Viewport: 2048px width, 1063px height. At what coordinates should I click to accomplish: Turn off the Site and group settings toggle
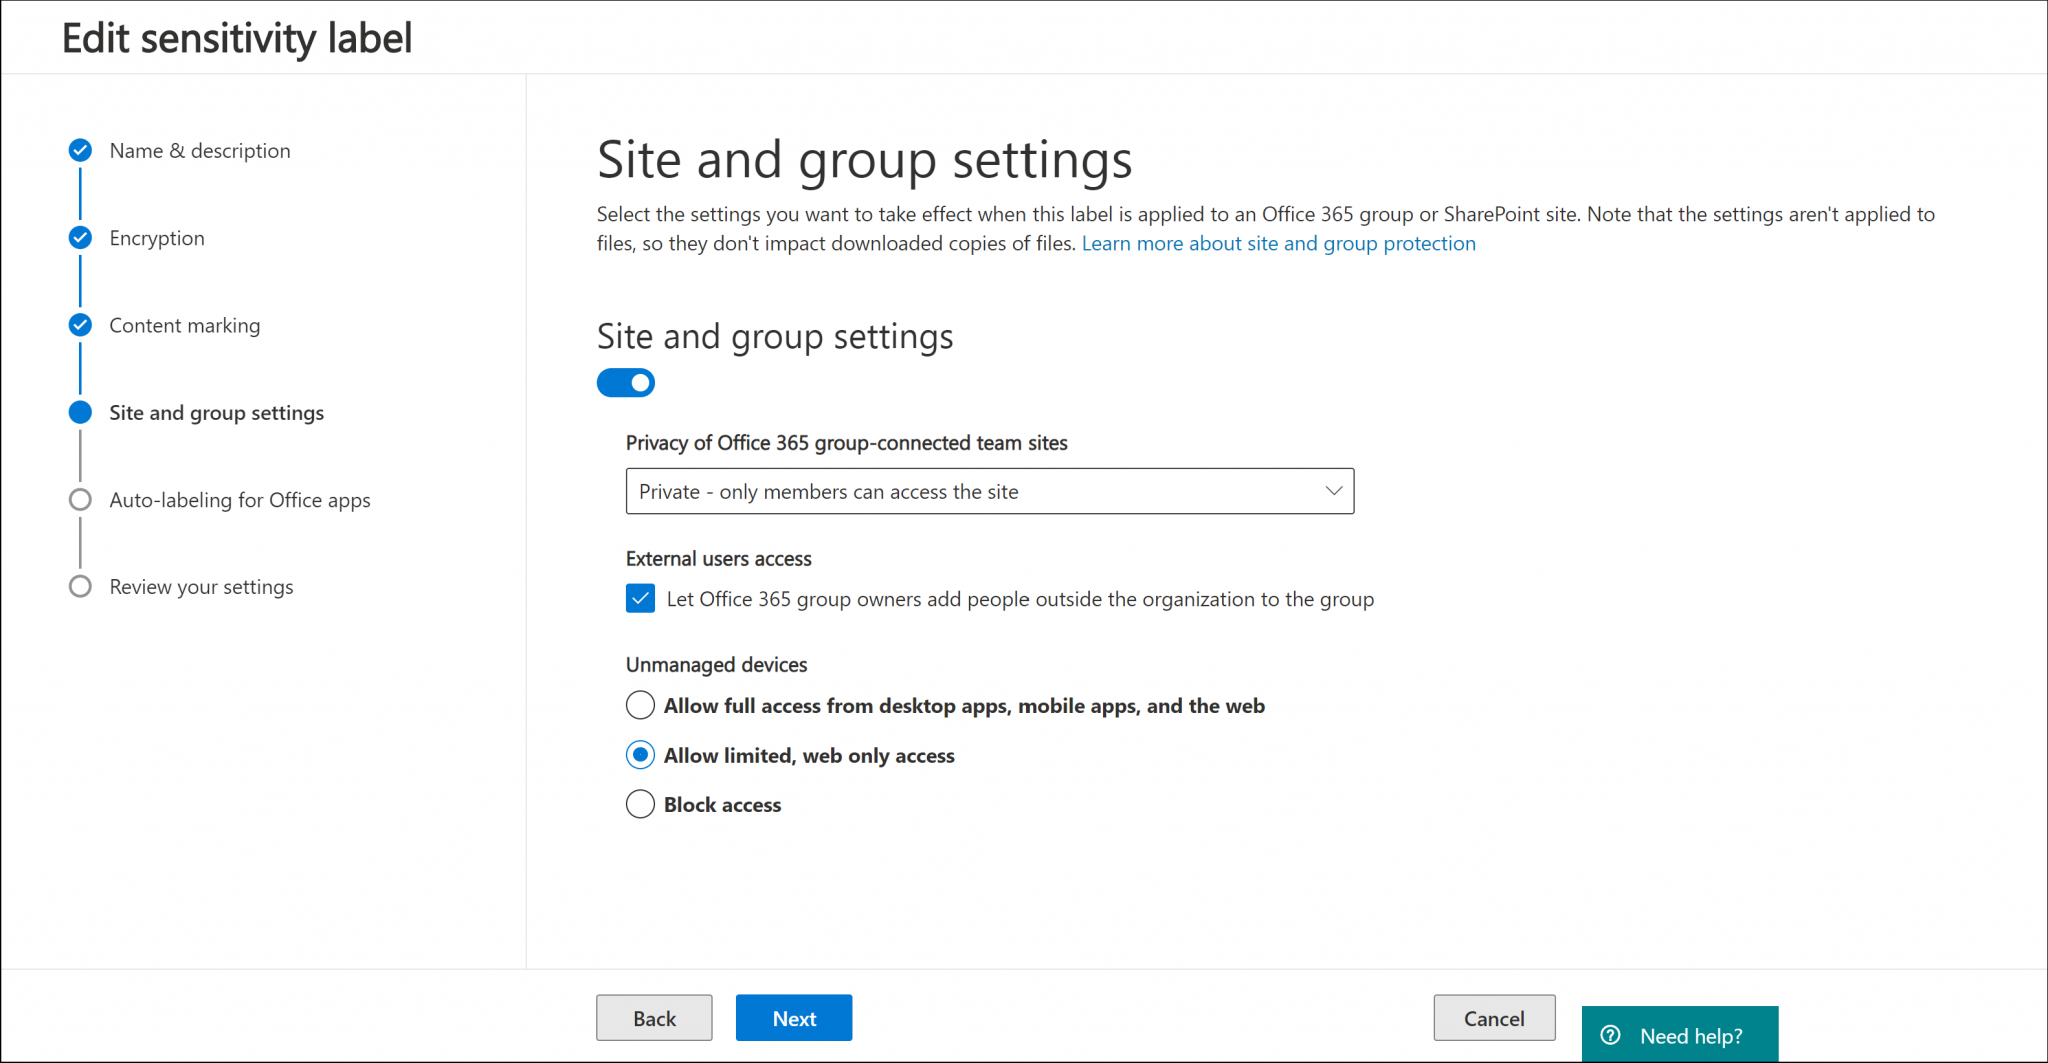(625, 382)
